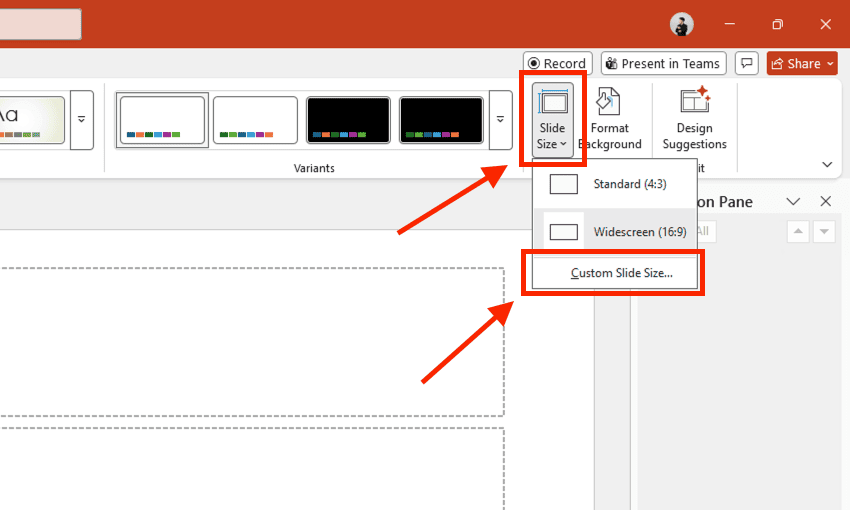Expand the Themes gallery more arrow

point(82,120)
